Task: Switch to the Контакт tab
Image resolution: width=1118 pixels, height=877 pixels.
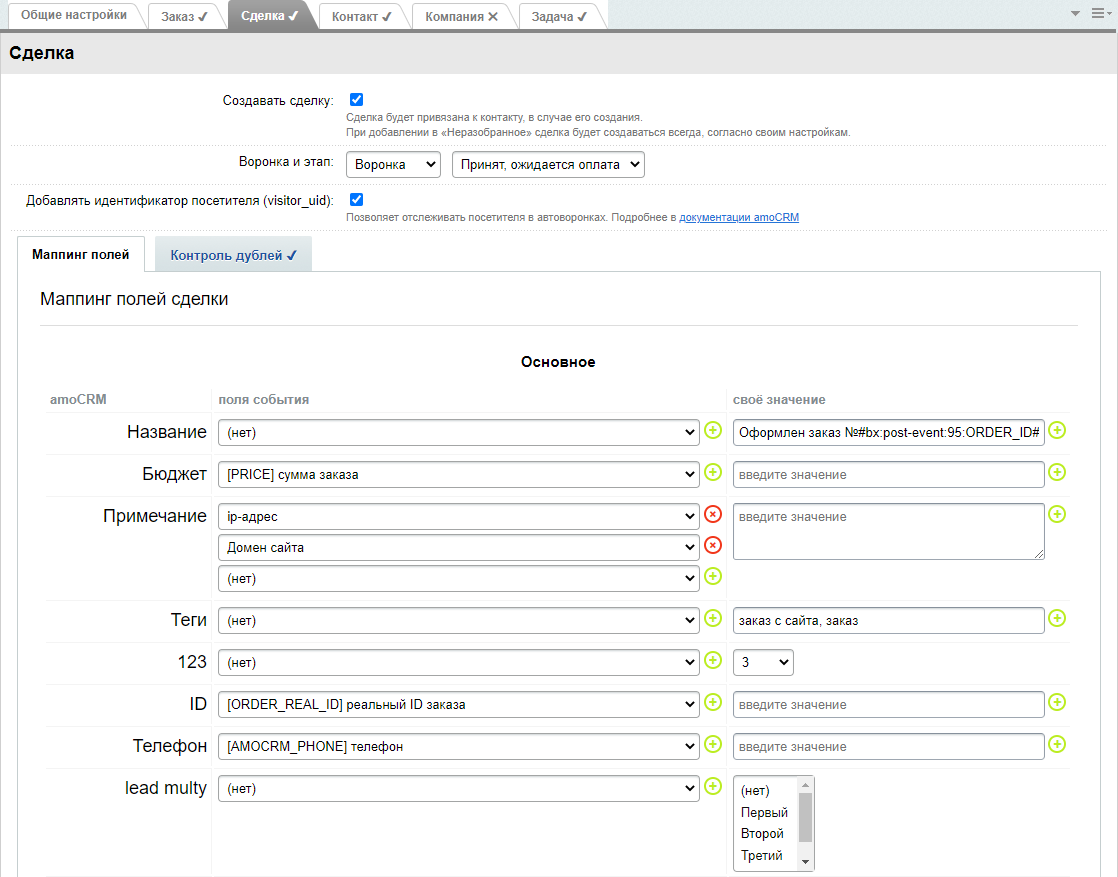Action: pos(361,17)
